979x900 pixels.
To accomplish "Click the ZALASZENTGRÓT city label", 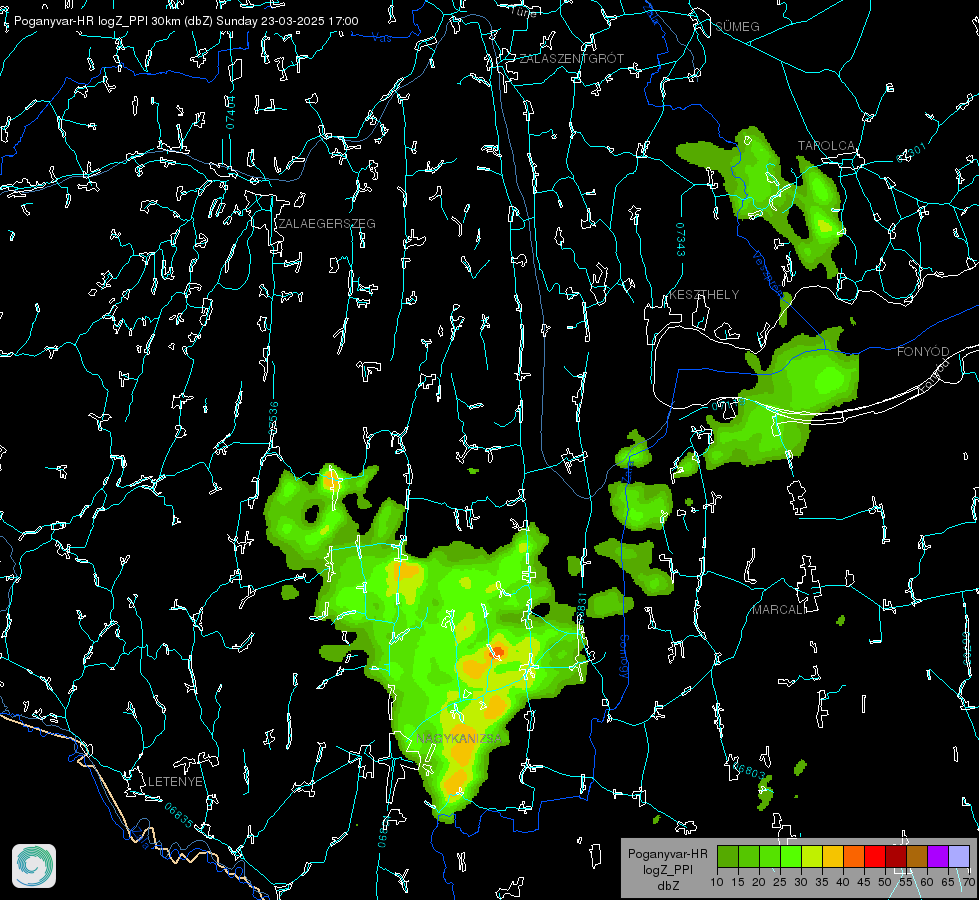I will tap(571, 58).
